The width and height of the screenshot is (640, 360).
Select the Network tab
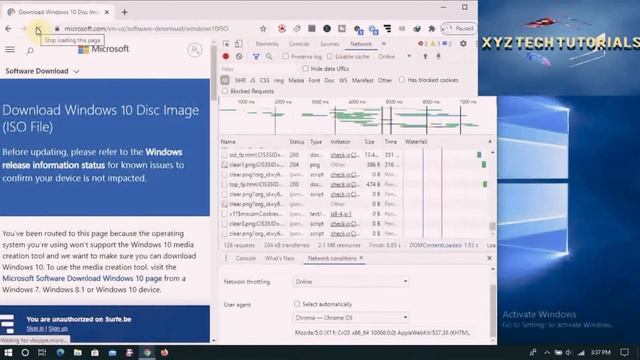361,44
